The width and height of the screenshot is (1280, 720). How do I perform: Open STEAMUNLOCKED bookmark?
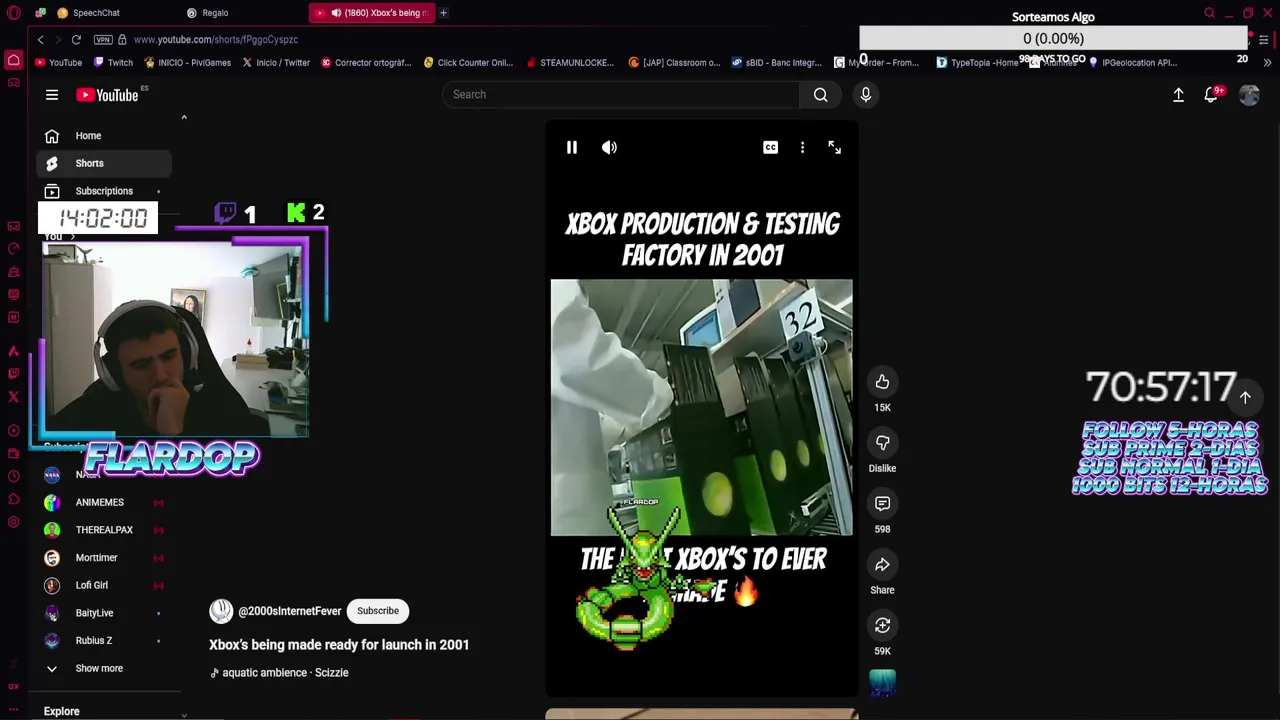[569, 62]
